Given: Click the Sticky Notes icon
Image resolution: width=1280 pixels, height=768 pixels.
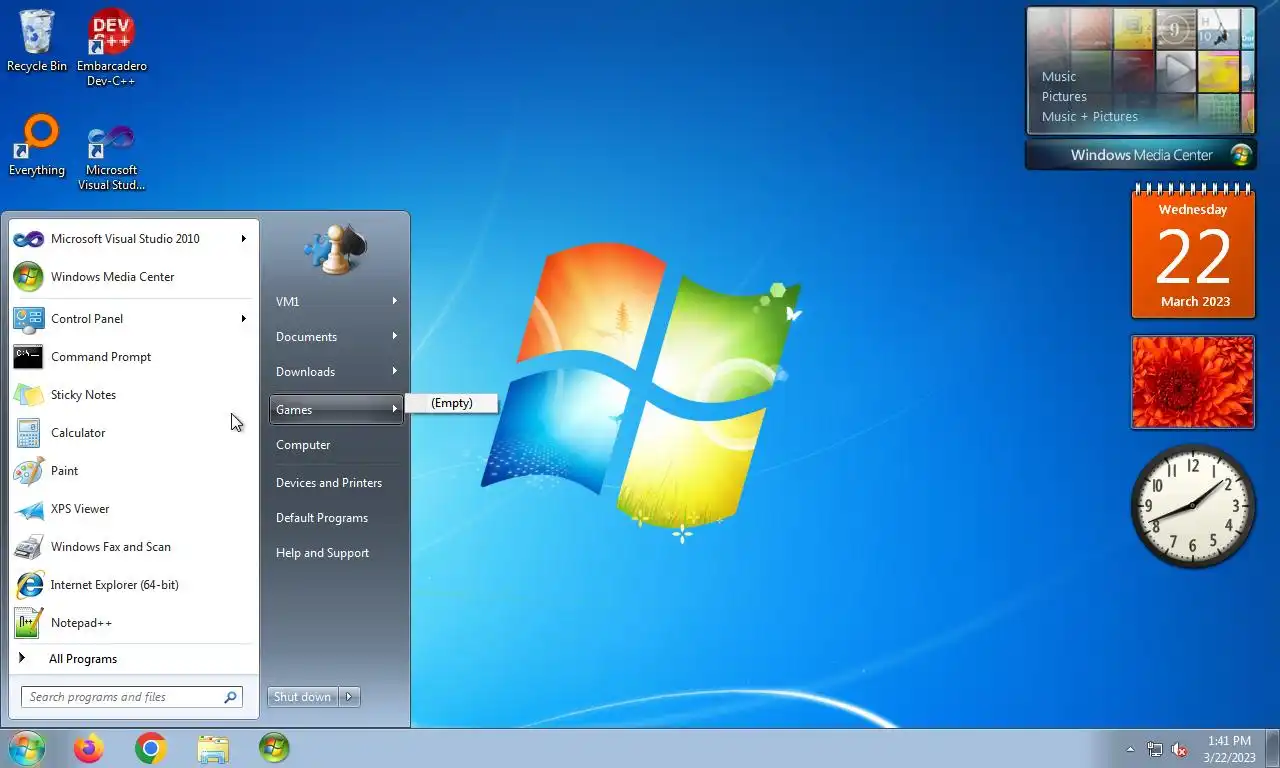Looking at the screenshot, I should coord(28,395).
